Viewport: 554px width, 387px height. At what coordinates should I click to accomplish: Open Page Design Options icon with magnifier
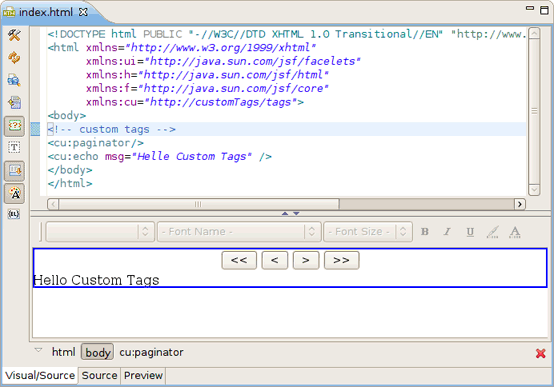(14, 80)
